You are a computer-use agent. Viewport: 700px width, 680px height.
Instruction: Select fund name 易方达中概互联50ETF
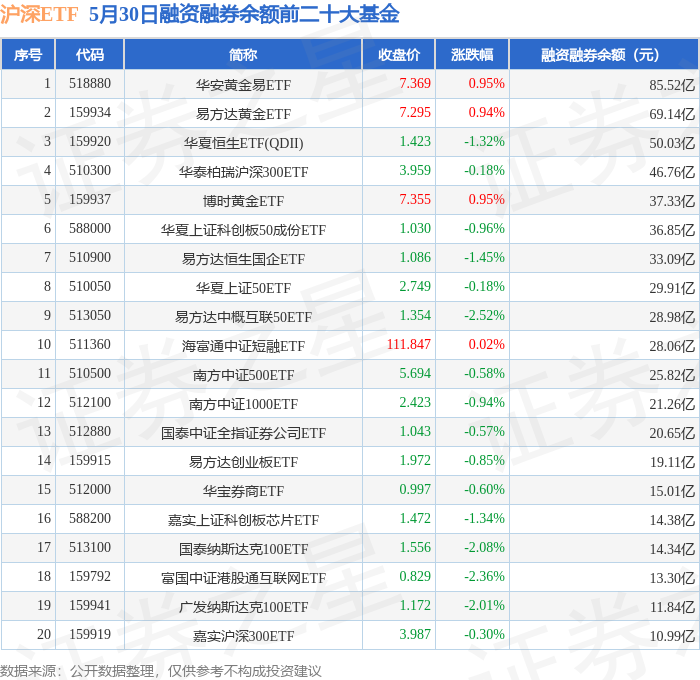(x=243, y=317)
